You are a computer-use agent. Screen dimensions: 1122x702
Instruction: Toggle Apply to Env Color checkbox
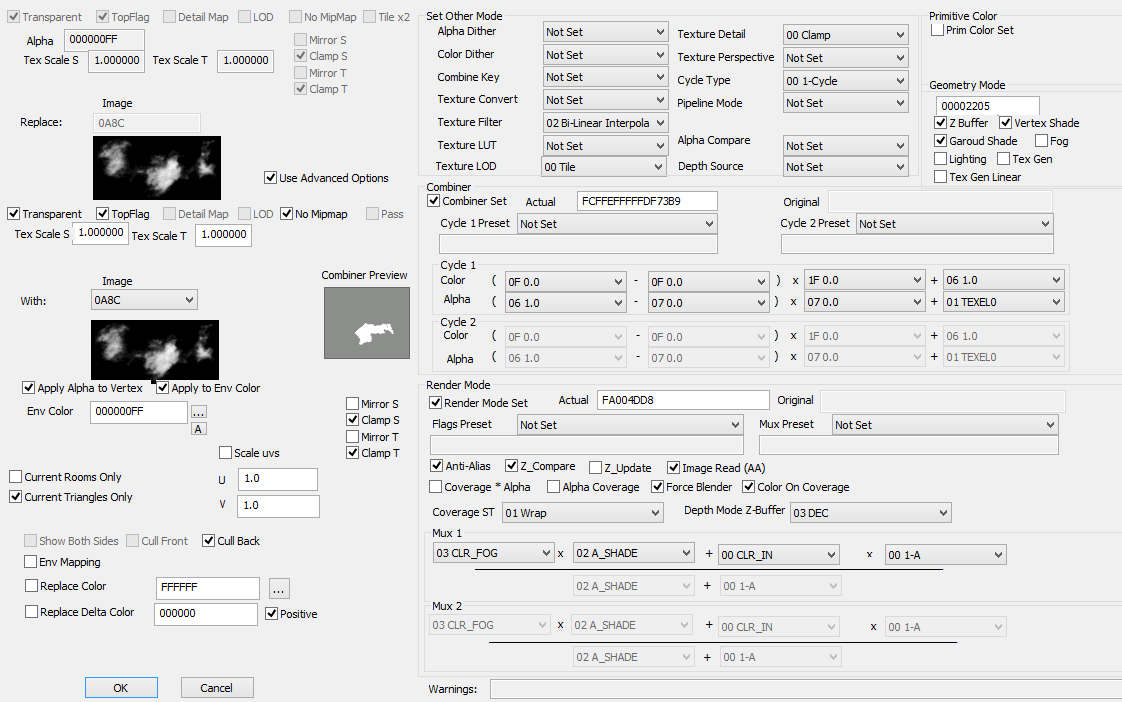(162, 387)
